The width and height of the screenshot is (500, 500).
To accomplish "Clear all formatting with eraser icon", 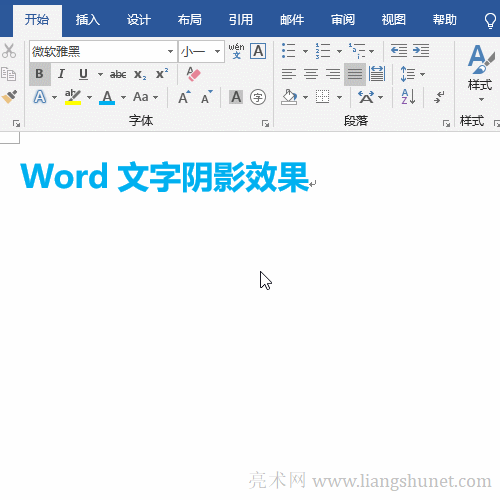I will (193, 74).
